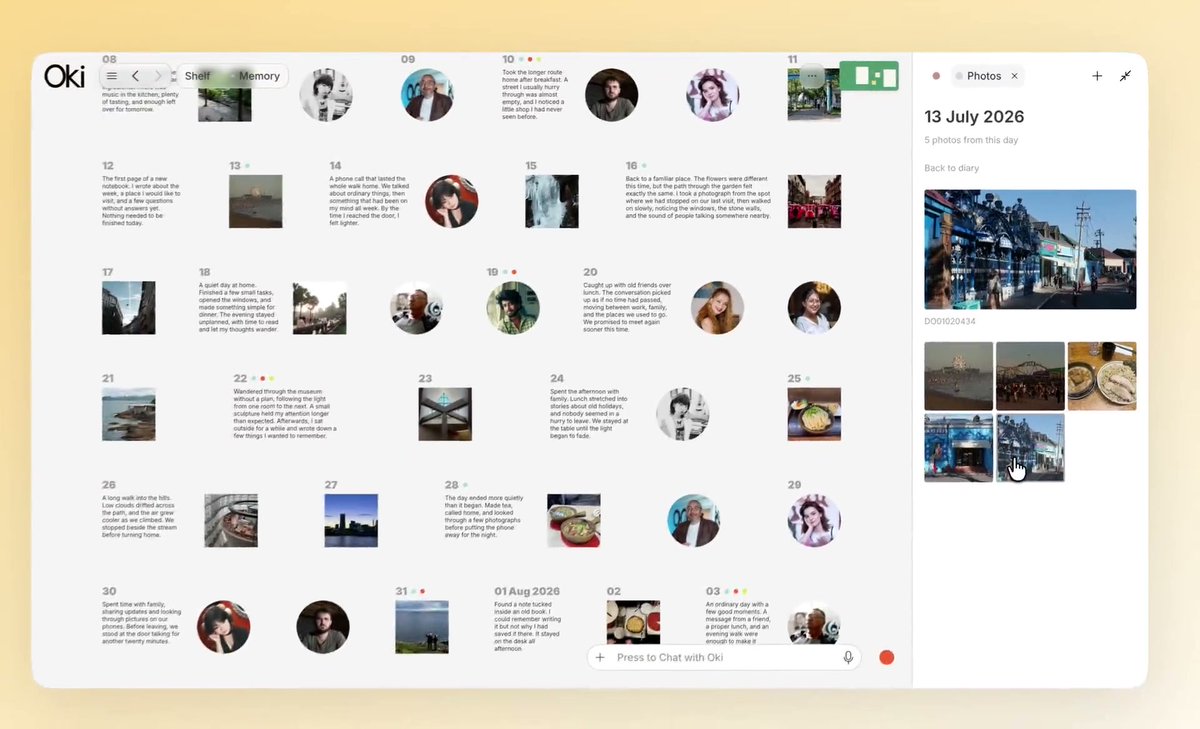1200x729 pixels.
Task: Open the spiral building photo on day 26
Action: click(x=231, y=520)
